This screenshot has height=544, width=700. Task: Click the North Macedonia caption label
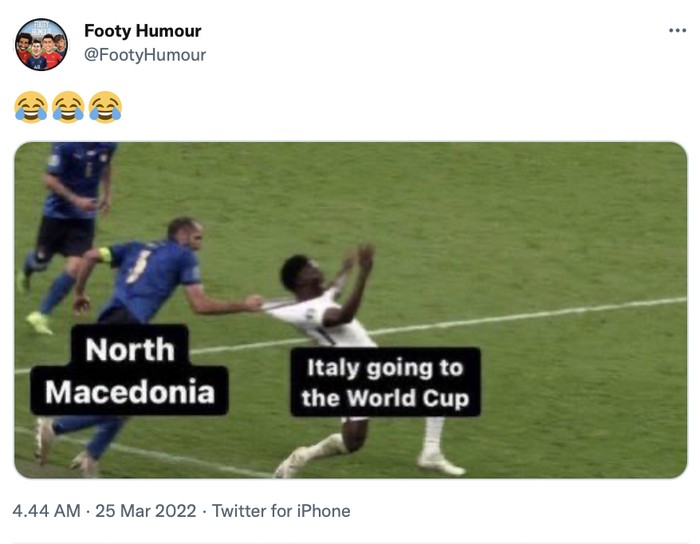(x=129, y=370)
